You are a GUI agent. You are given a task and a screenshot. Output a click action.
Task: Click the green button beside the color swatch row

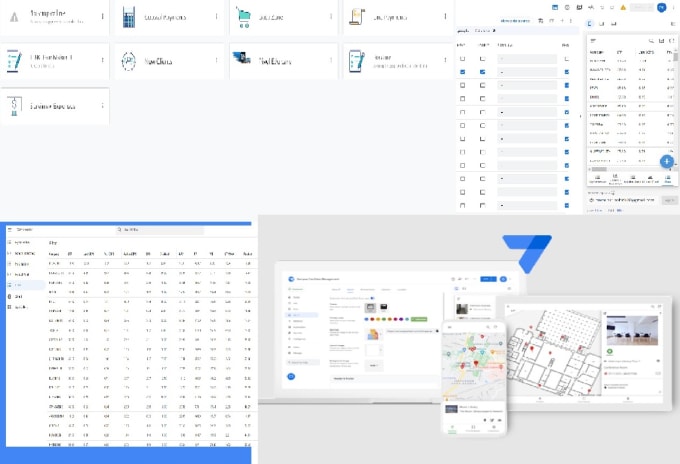tap(419, 319)
